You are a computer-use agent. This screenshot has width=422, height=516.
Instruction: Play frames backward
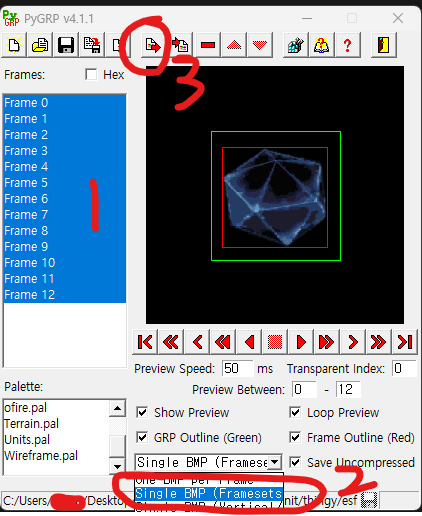pos(249,342)
